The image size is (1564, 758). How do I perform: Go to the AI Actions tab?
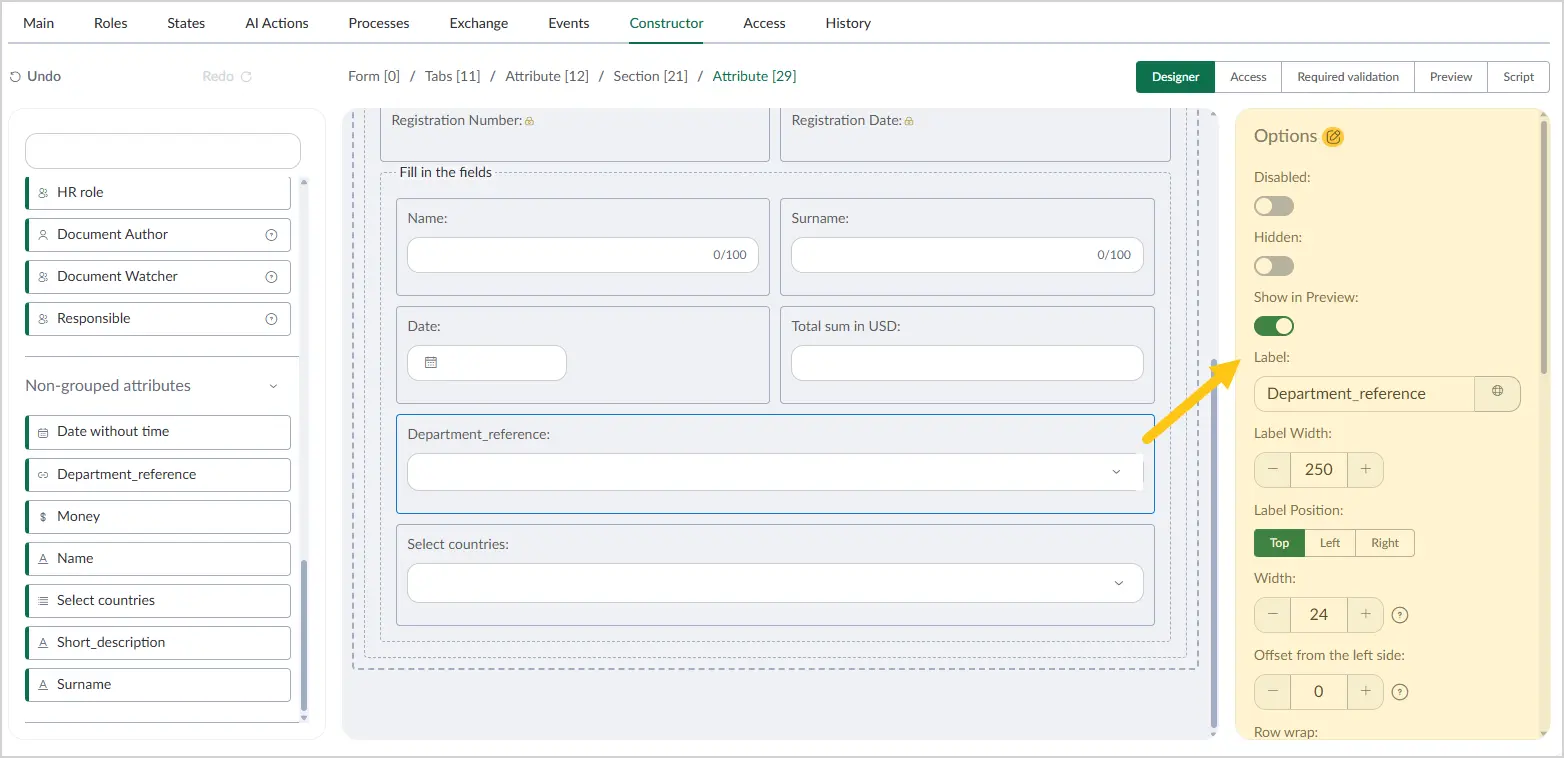pyautogui.click(x=277, y=23)
